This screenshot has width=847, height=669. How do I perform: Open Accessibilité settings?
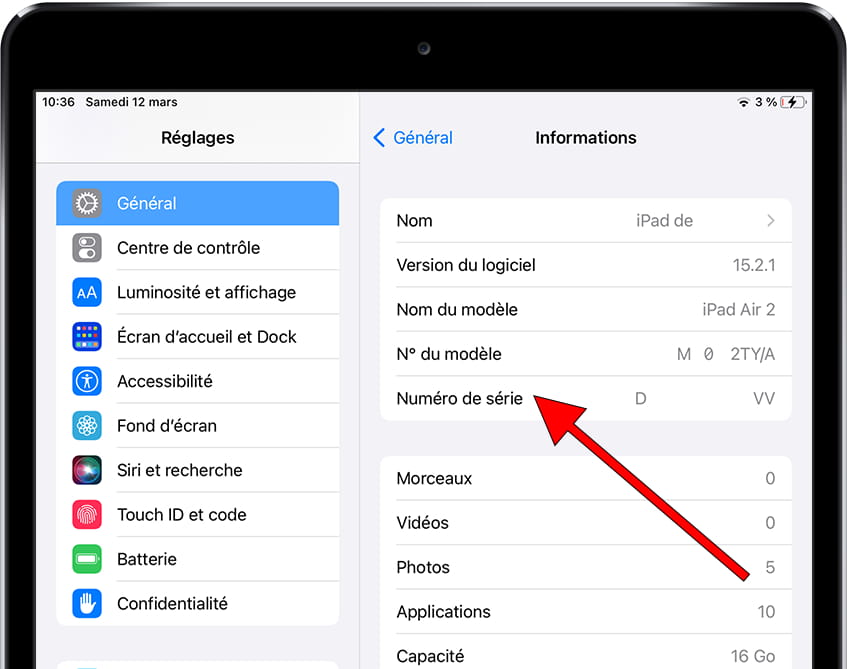click(198, 381)
